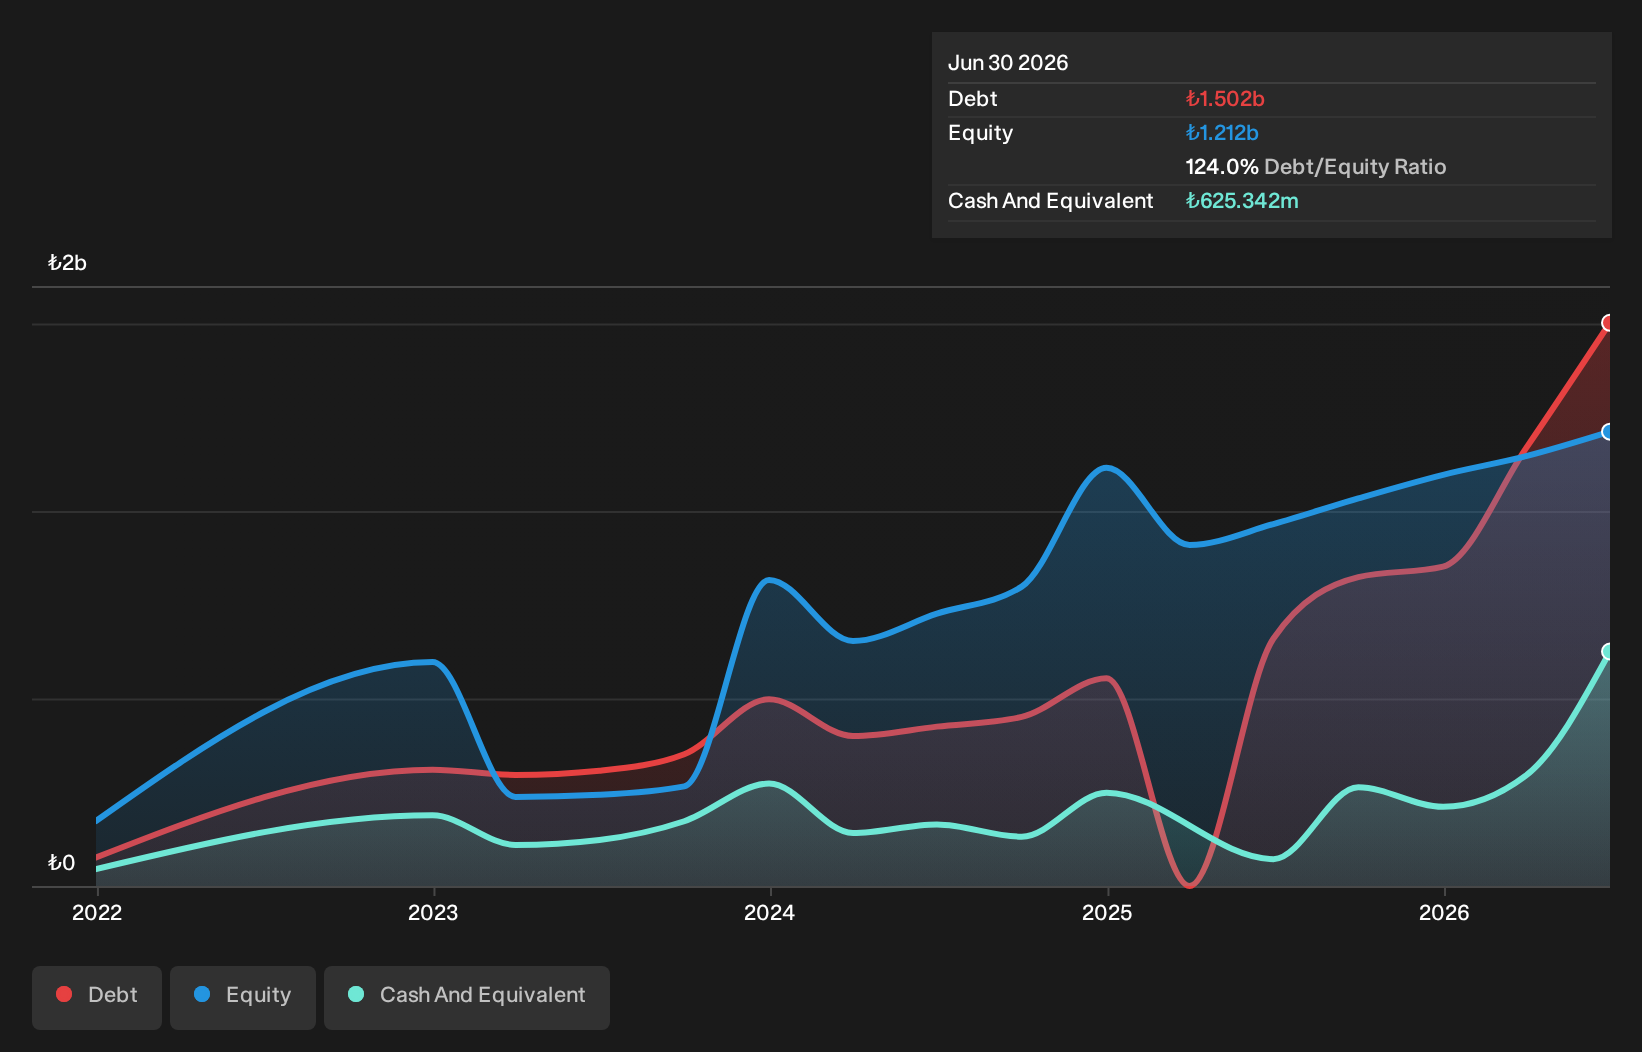Click the Equity row label in tooltip
The width and height of the screenshot is (1642, 1052).
click(x=981, y=133)
